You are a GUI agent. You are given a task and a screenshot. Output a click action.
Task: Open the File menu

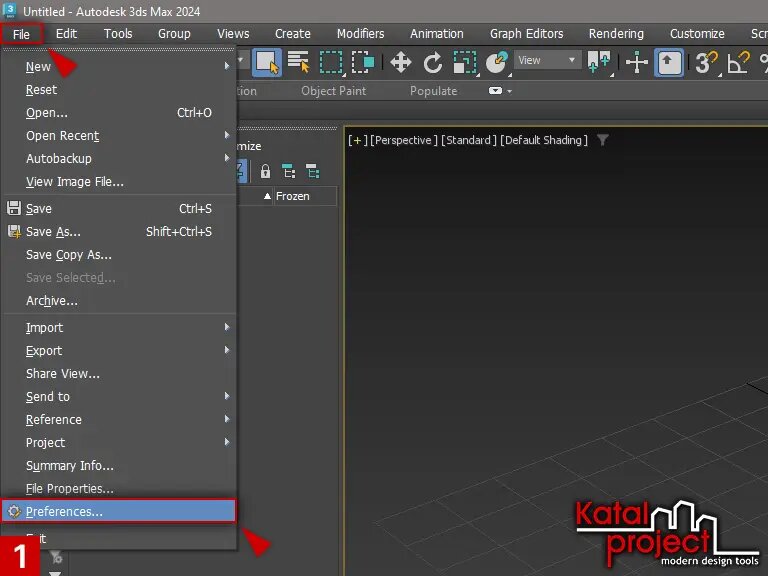click(21, 34)
